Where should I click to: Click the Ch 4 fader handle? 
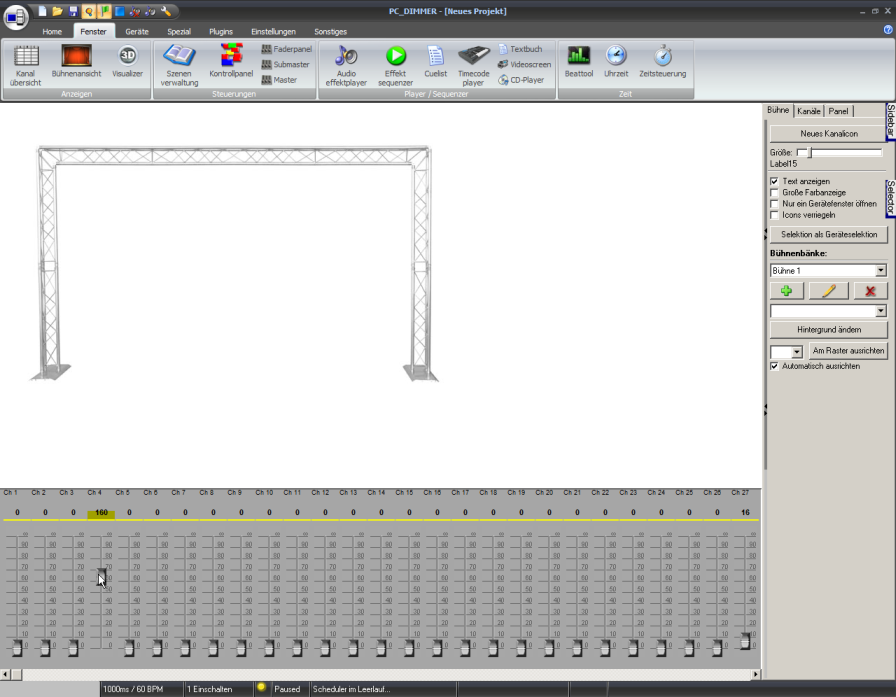coord(101,576)
